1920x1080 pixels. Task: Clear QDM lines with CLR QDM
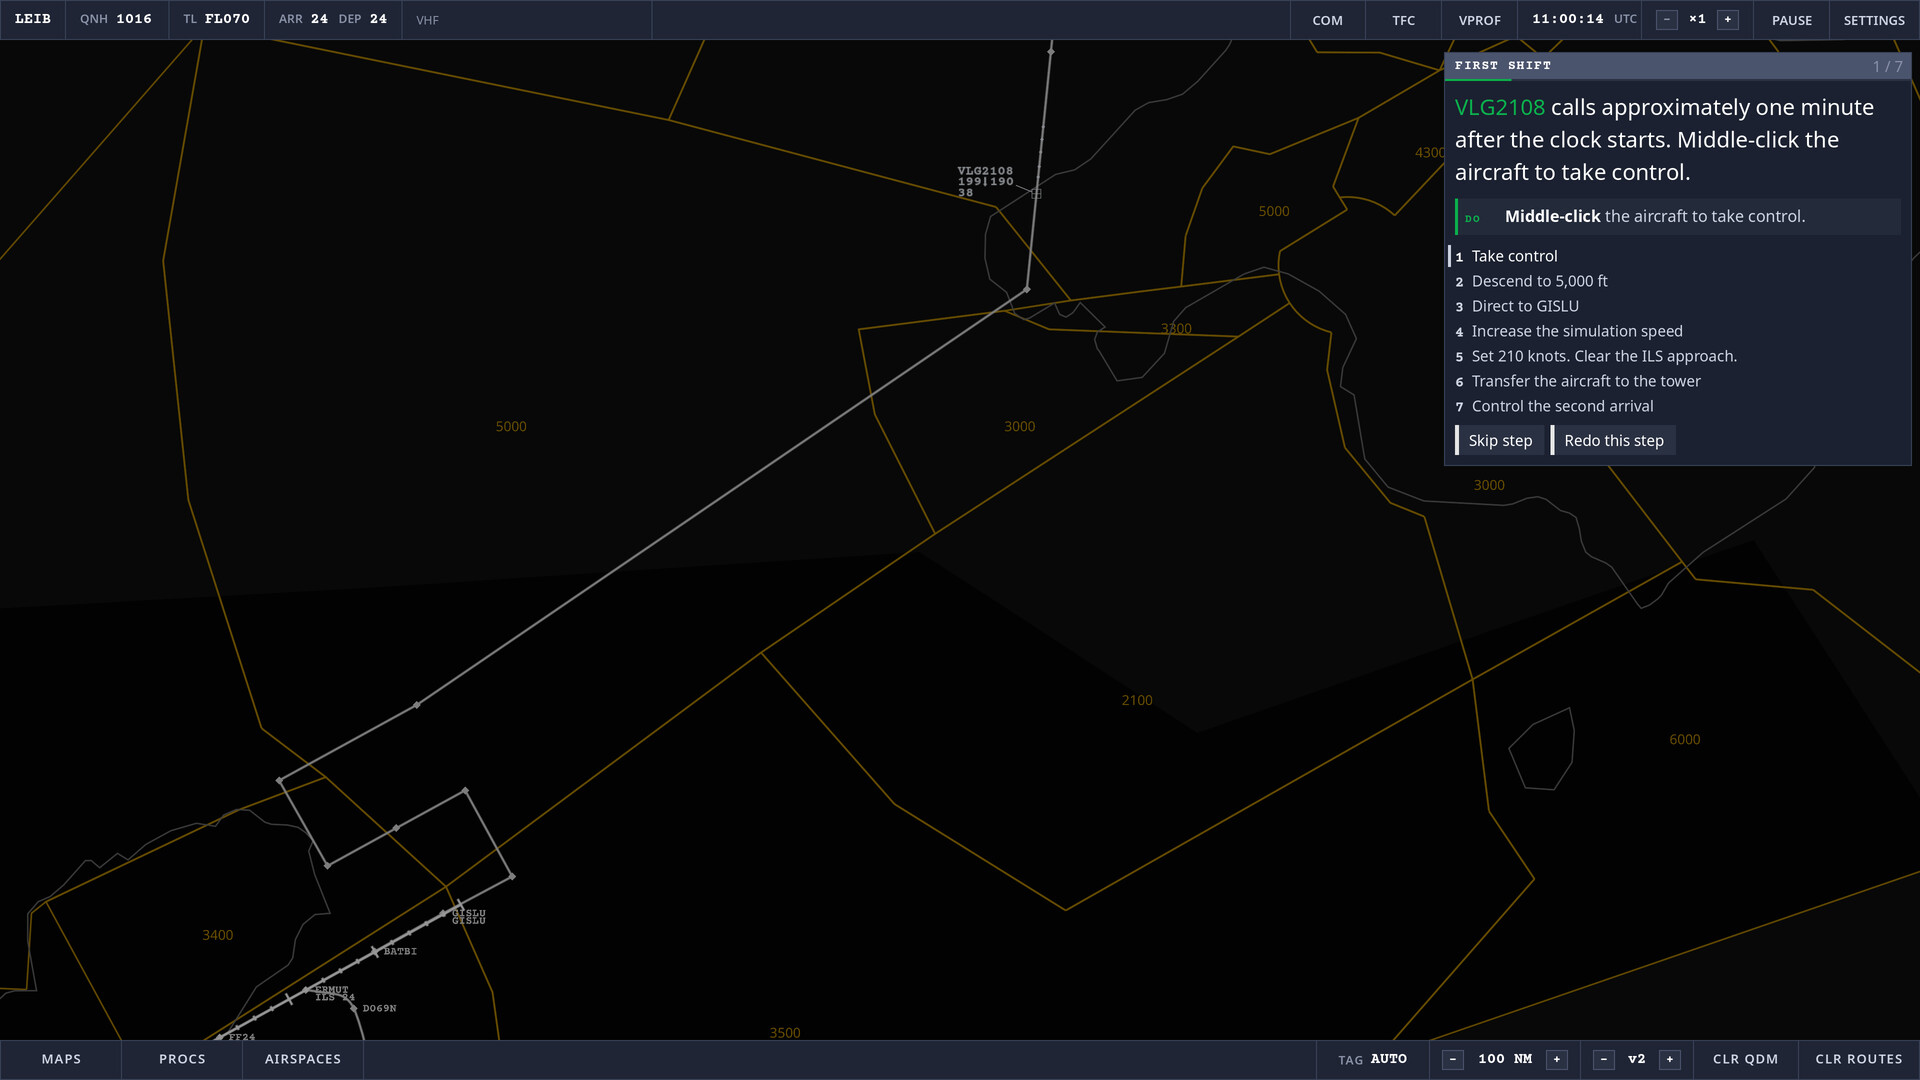1745,1059
